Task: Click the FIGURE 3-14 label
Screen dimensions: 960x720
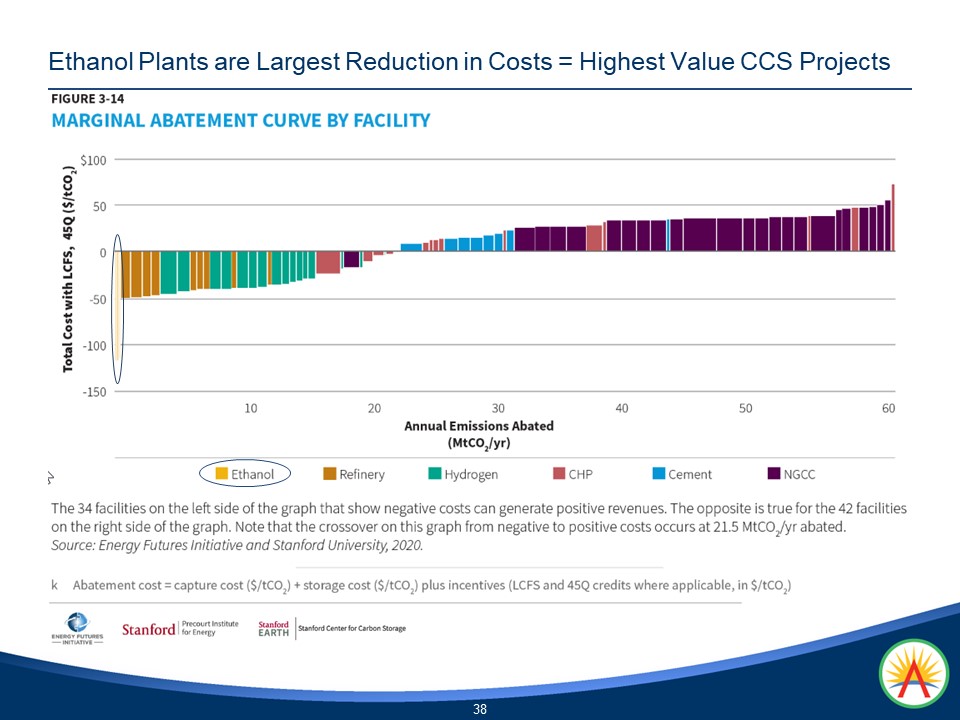Action: click(x=88, y=98)
